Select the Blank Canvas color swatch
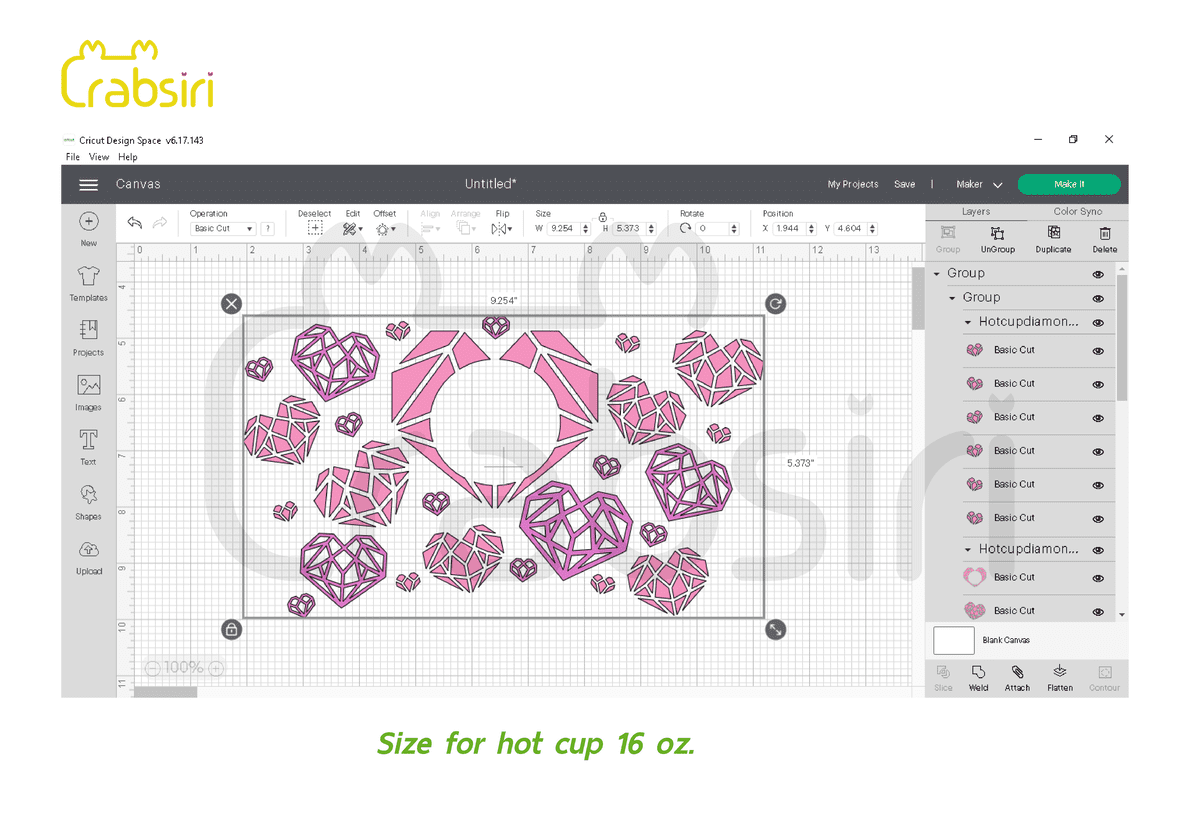The width and height of the screenshot is (1181, 817). pos(953,640)
